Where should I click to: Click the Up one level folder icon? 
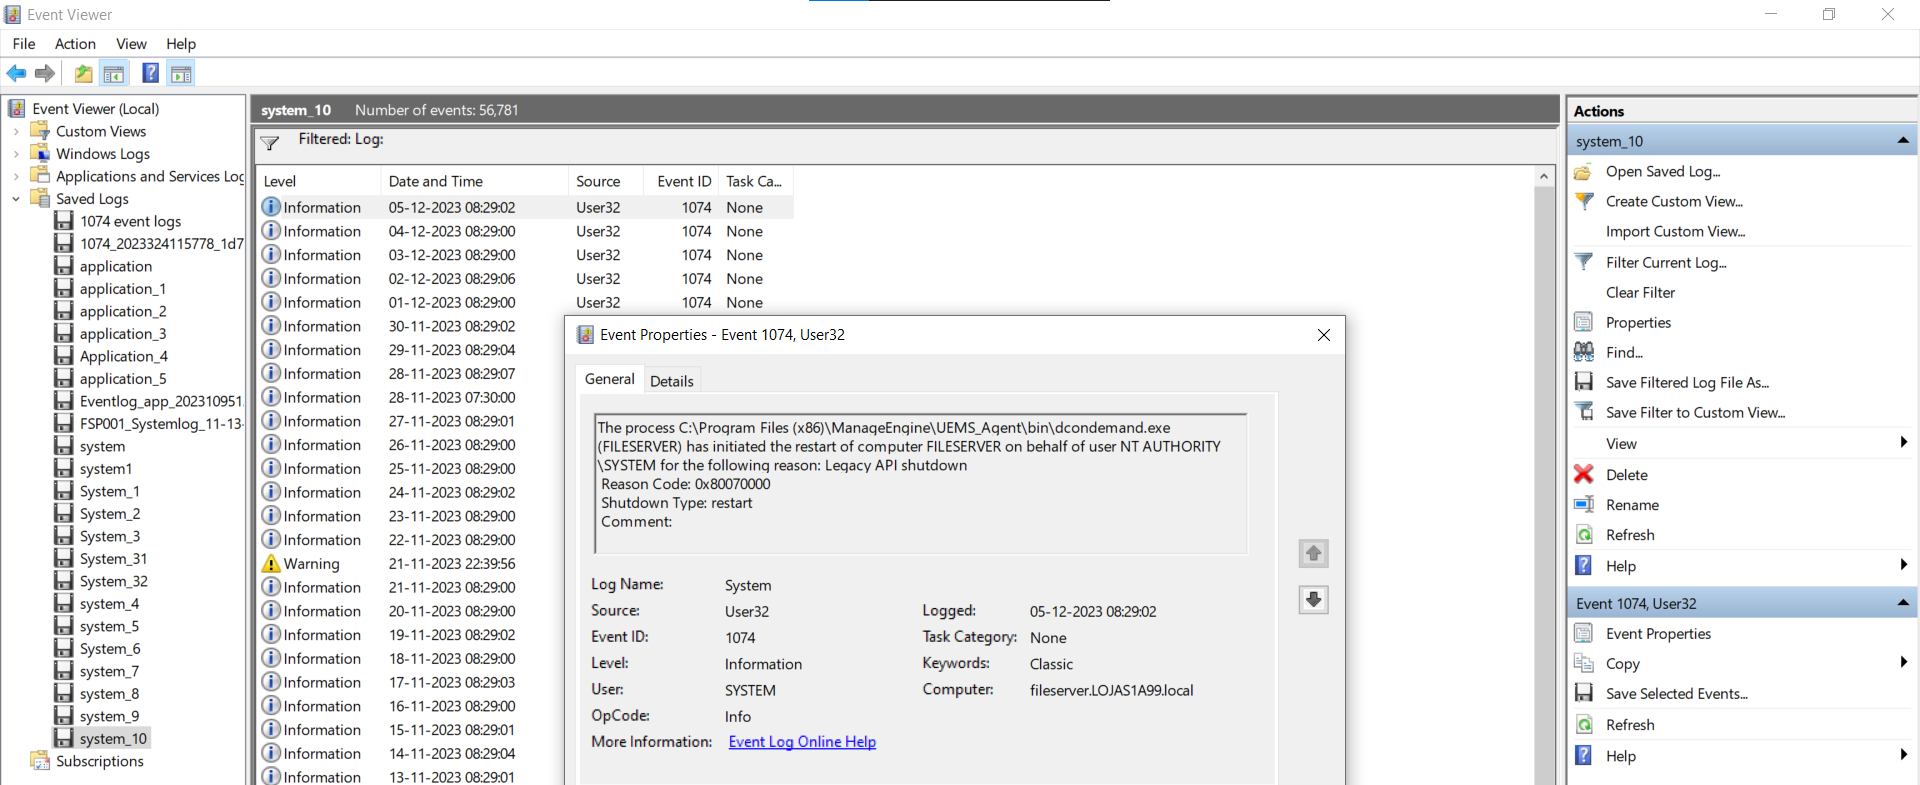tap(84, 73)
